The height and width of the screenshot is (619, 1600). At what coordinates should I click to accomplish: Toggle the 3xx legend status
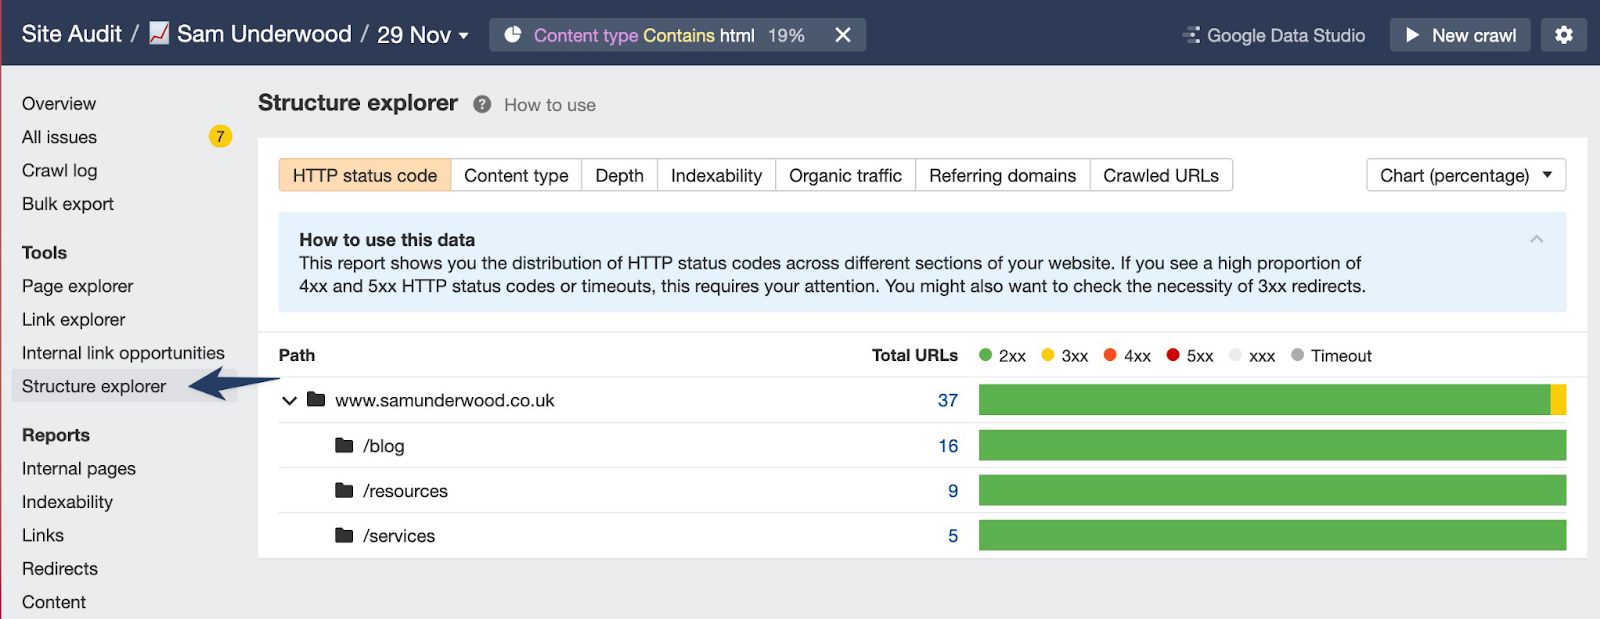click(x=1064, y=355)
